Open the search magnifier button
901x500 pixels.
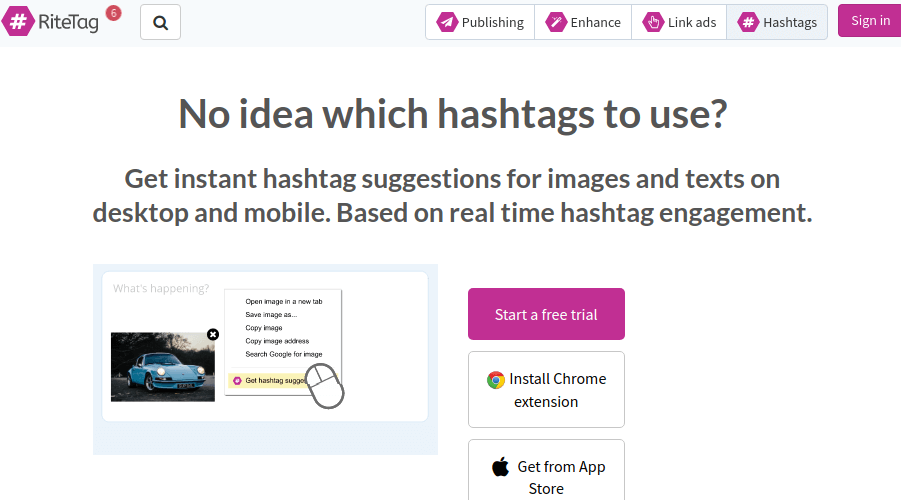pos(160,22)
